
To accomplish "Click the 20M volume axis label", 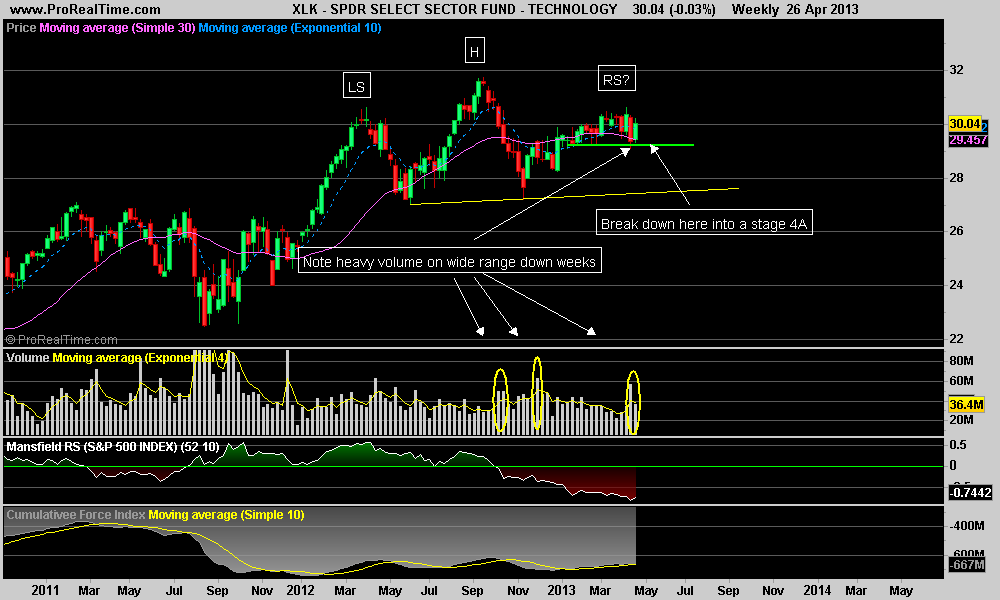I will click(x=961, y=420).
